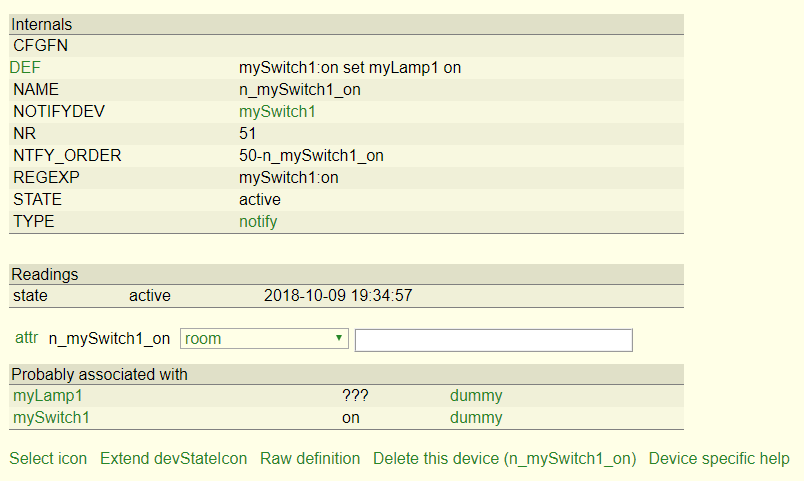This screenshot has height=481, width=804.
Task: Click the attribute value text field
Action: 494,340
